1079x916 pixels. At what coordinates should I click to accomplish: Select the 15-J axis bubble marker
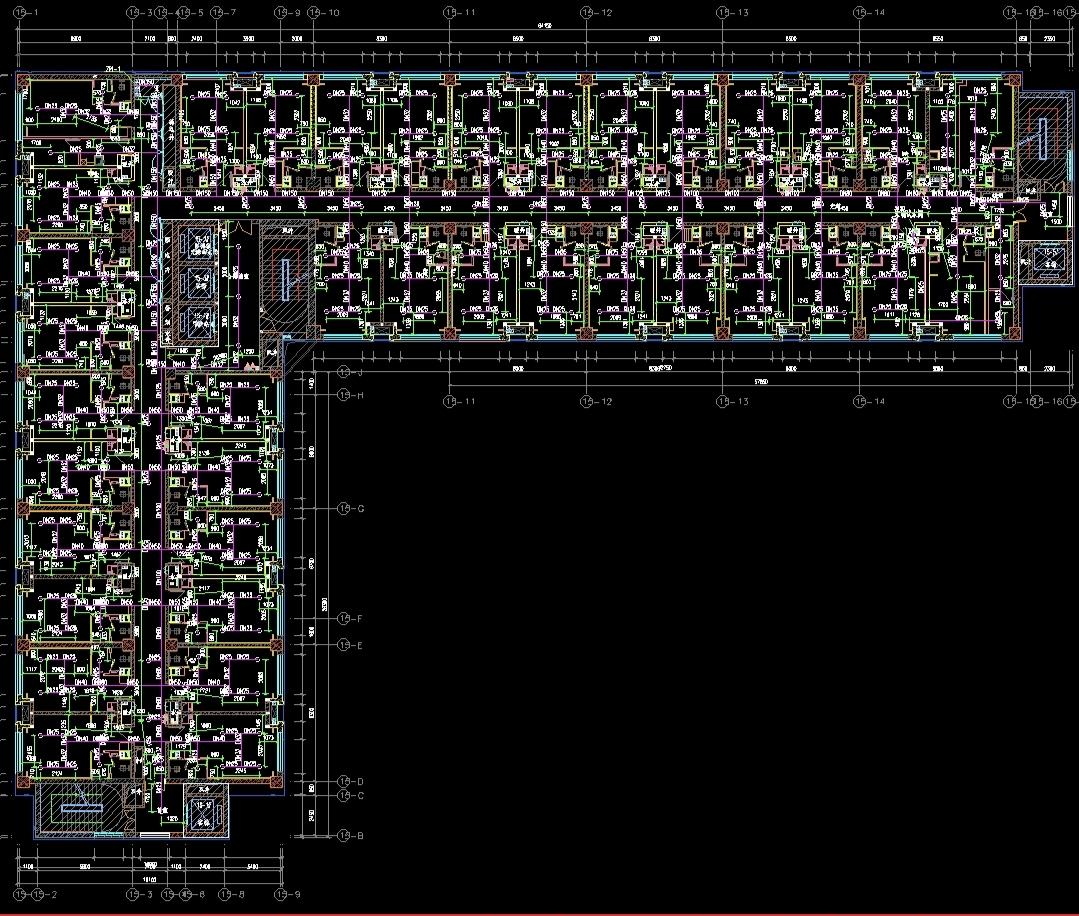point(343,372)
